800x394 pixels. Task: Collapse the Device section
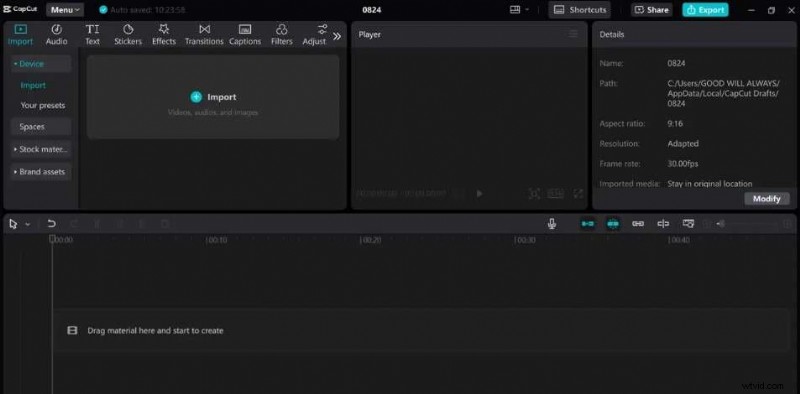coord(41,64)
